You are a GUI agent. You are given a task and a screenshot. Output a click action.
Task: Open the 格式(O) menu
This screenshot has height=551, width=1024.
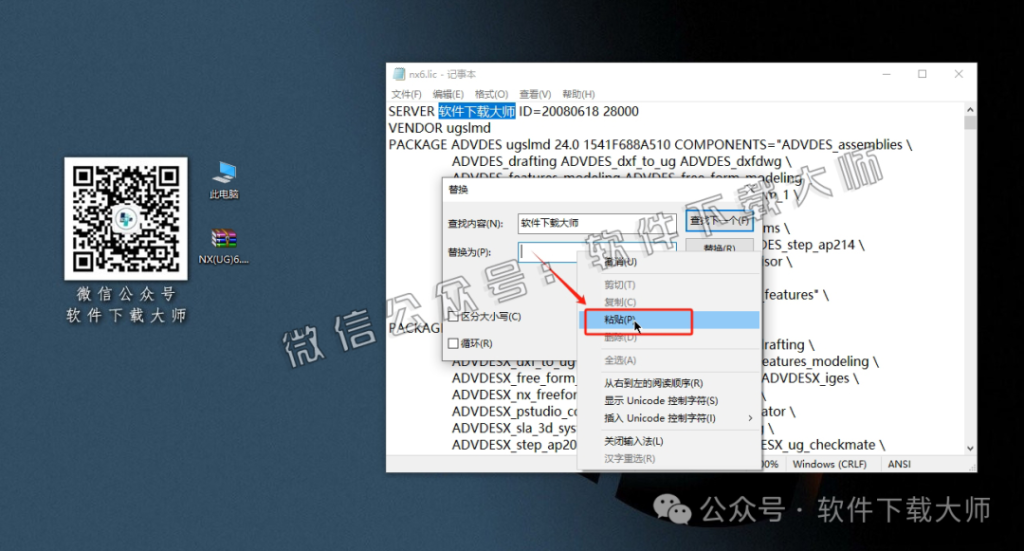pos(491,94)
